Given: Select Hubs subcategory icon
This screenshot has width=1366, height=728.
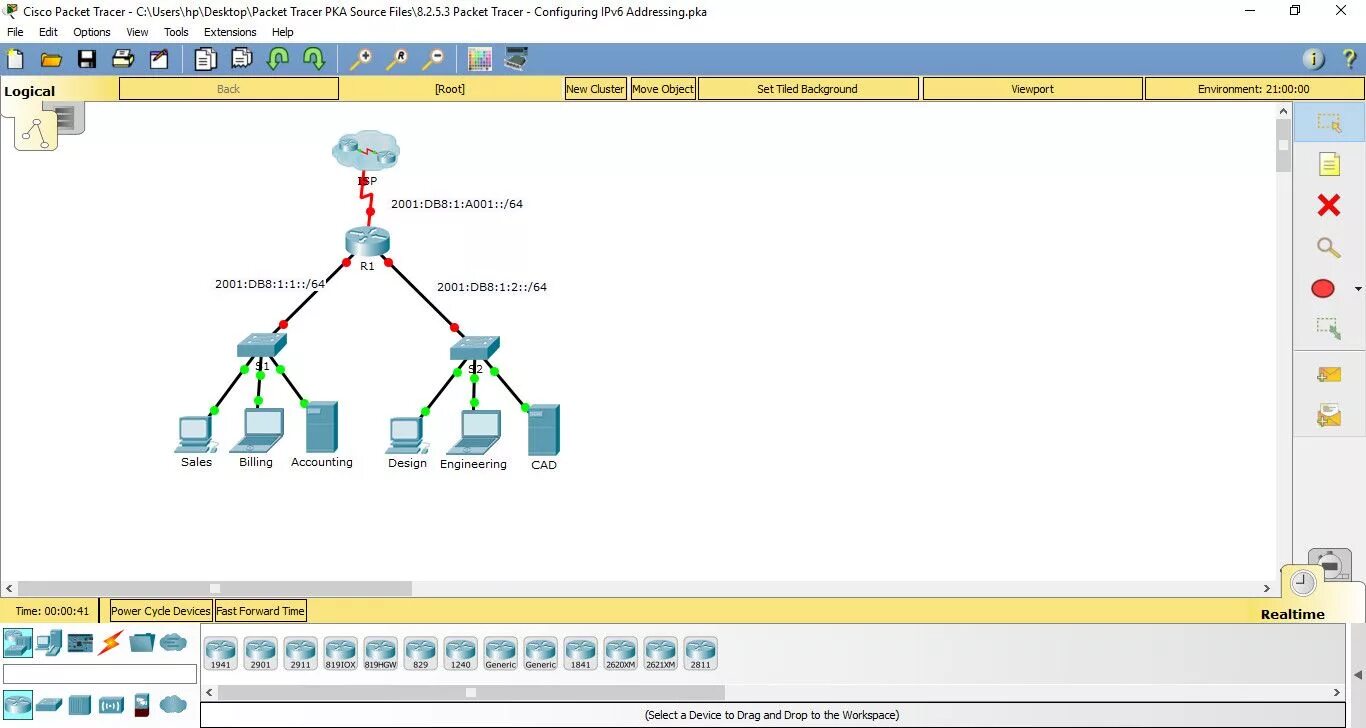Looking at the screenshot, I should 80,704.
